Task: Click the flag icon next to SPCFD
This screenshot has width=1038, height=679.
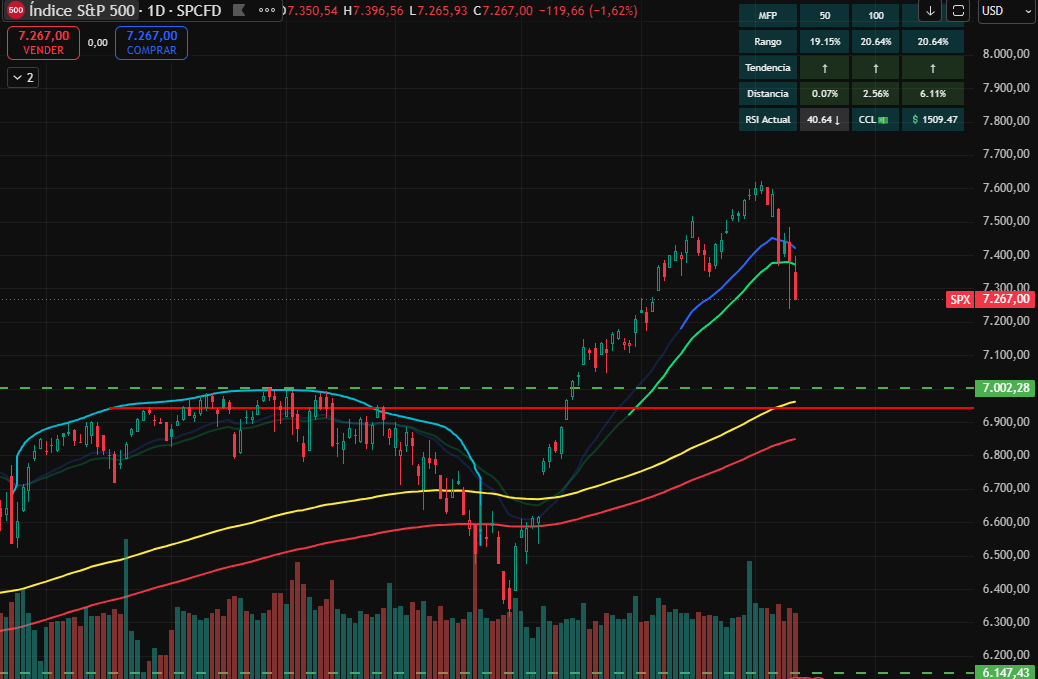Action: (239, 11)
